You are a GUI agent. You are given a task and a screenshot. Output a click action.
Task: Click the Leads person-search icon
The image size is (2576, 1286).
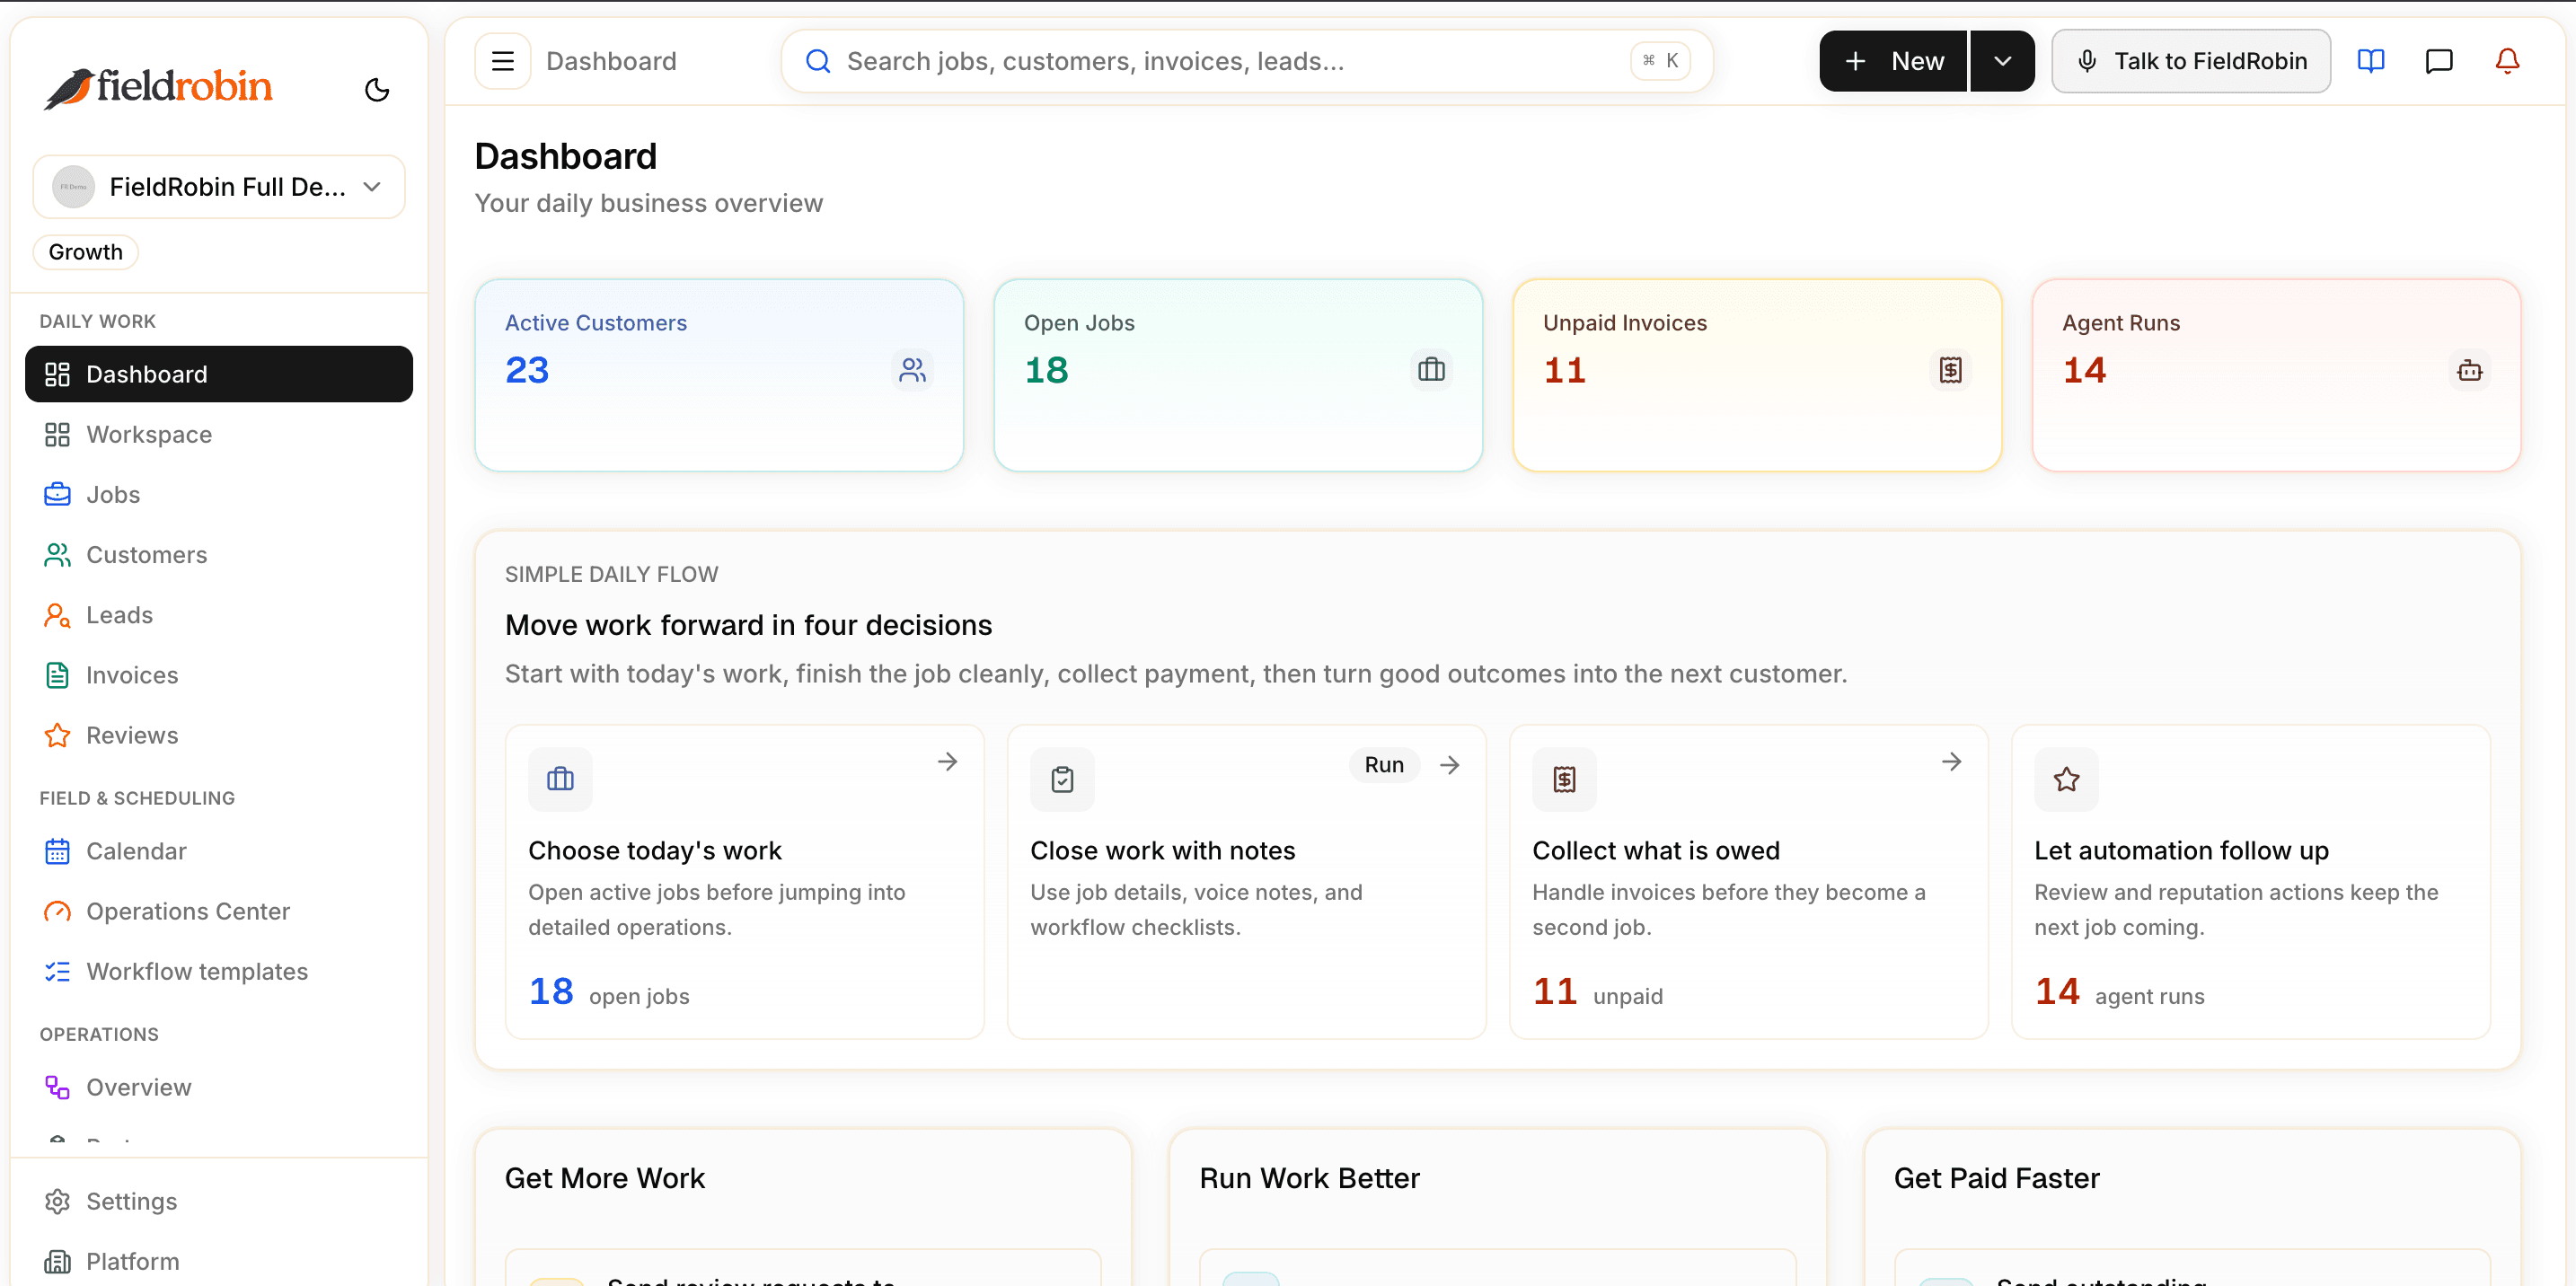coord(57,614)
